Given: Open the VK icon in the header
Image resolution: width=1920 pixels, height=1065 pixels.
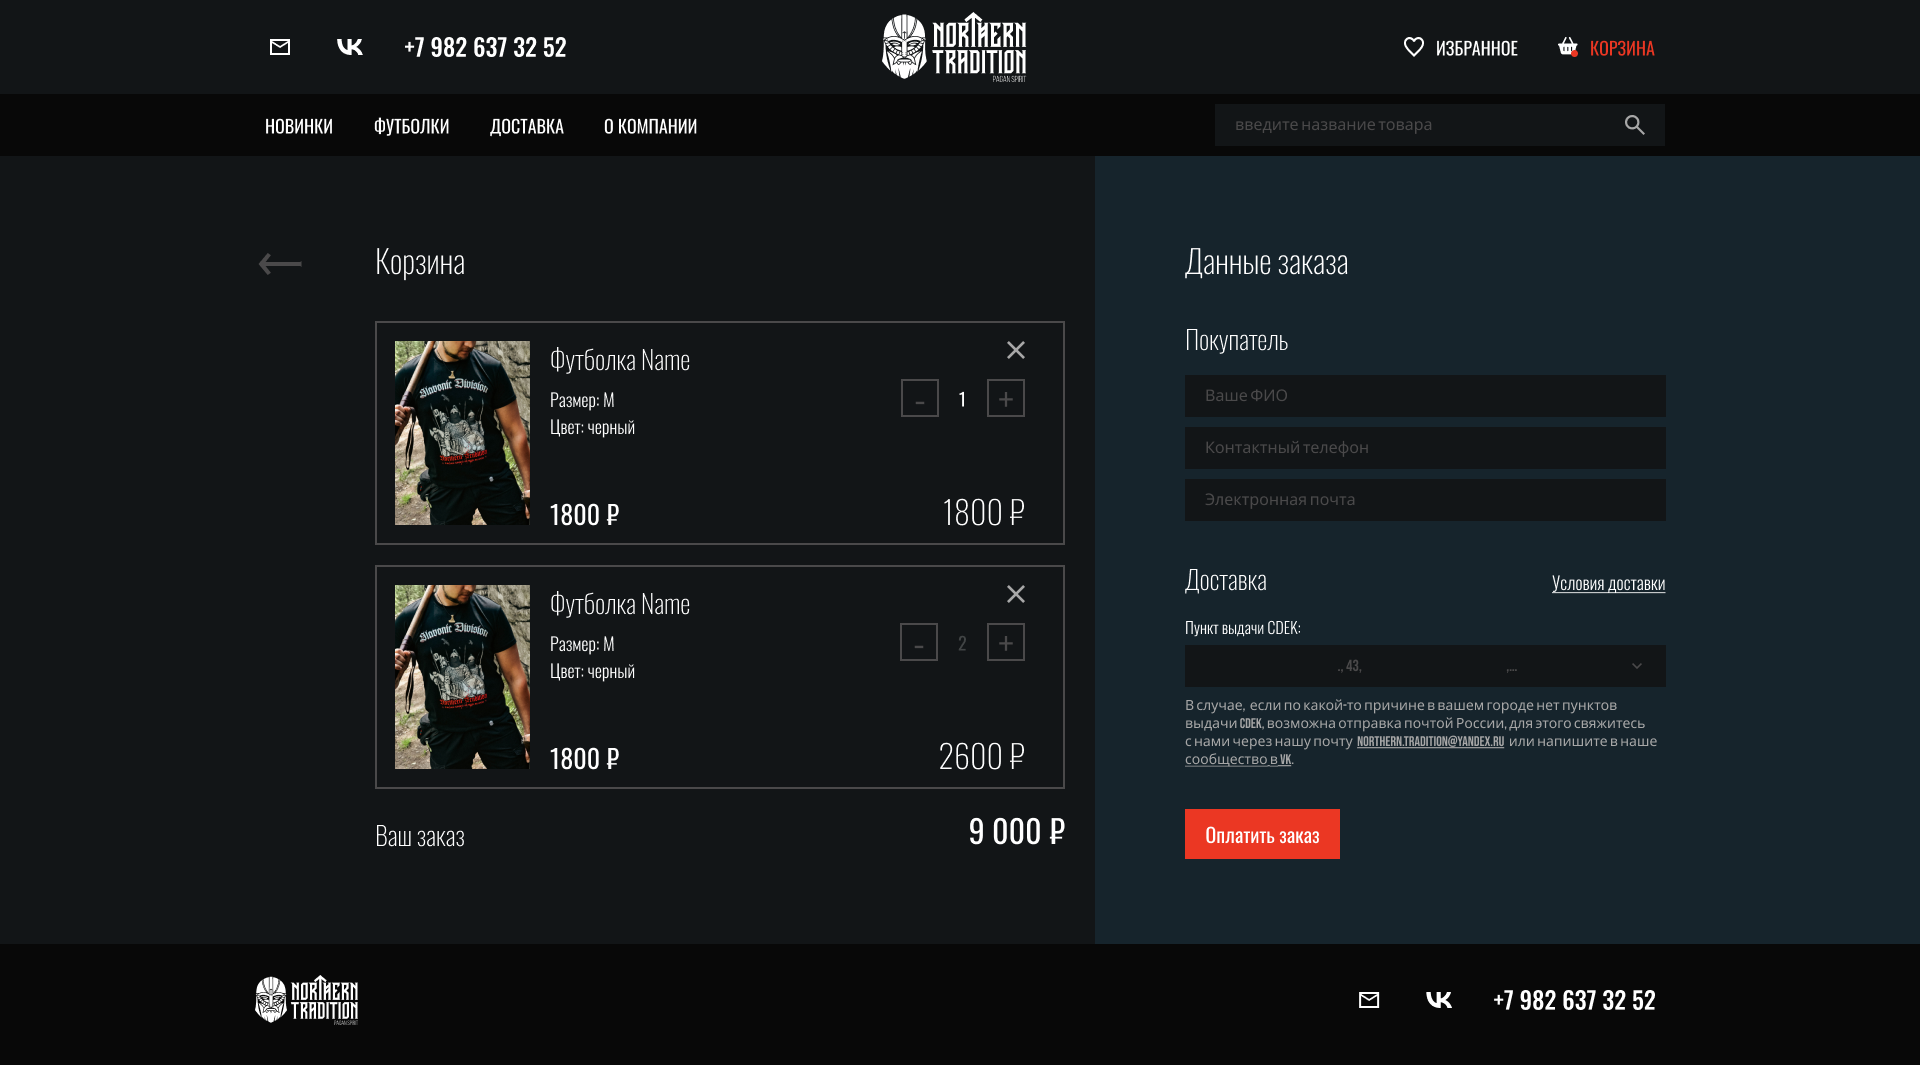Looking at the screenshot, I should pyautogui.click(x=350, y=47).
